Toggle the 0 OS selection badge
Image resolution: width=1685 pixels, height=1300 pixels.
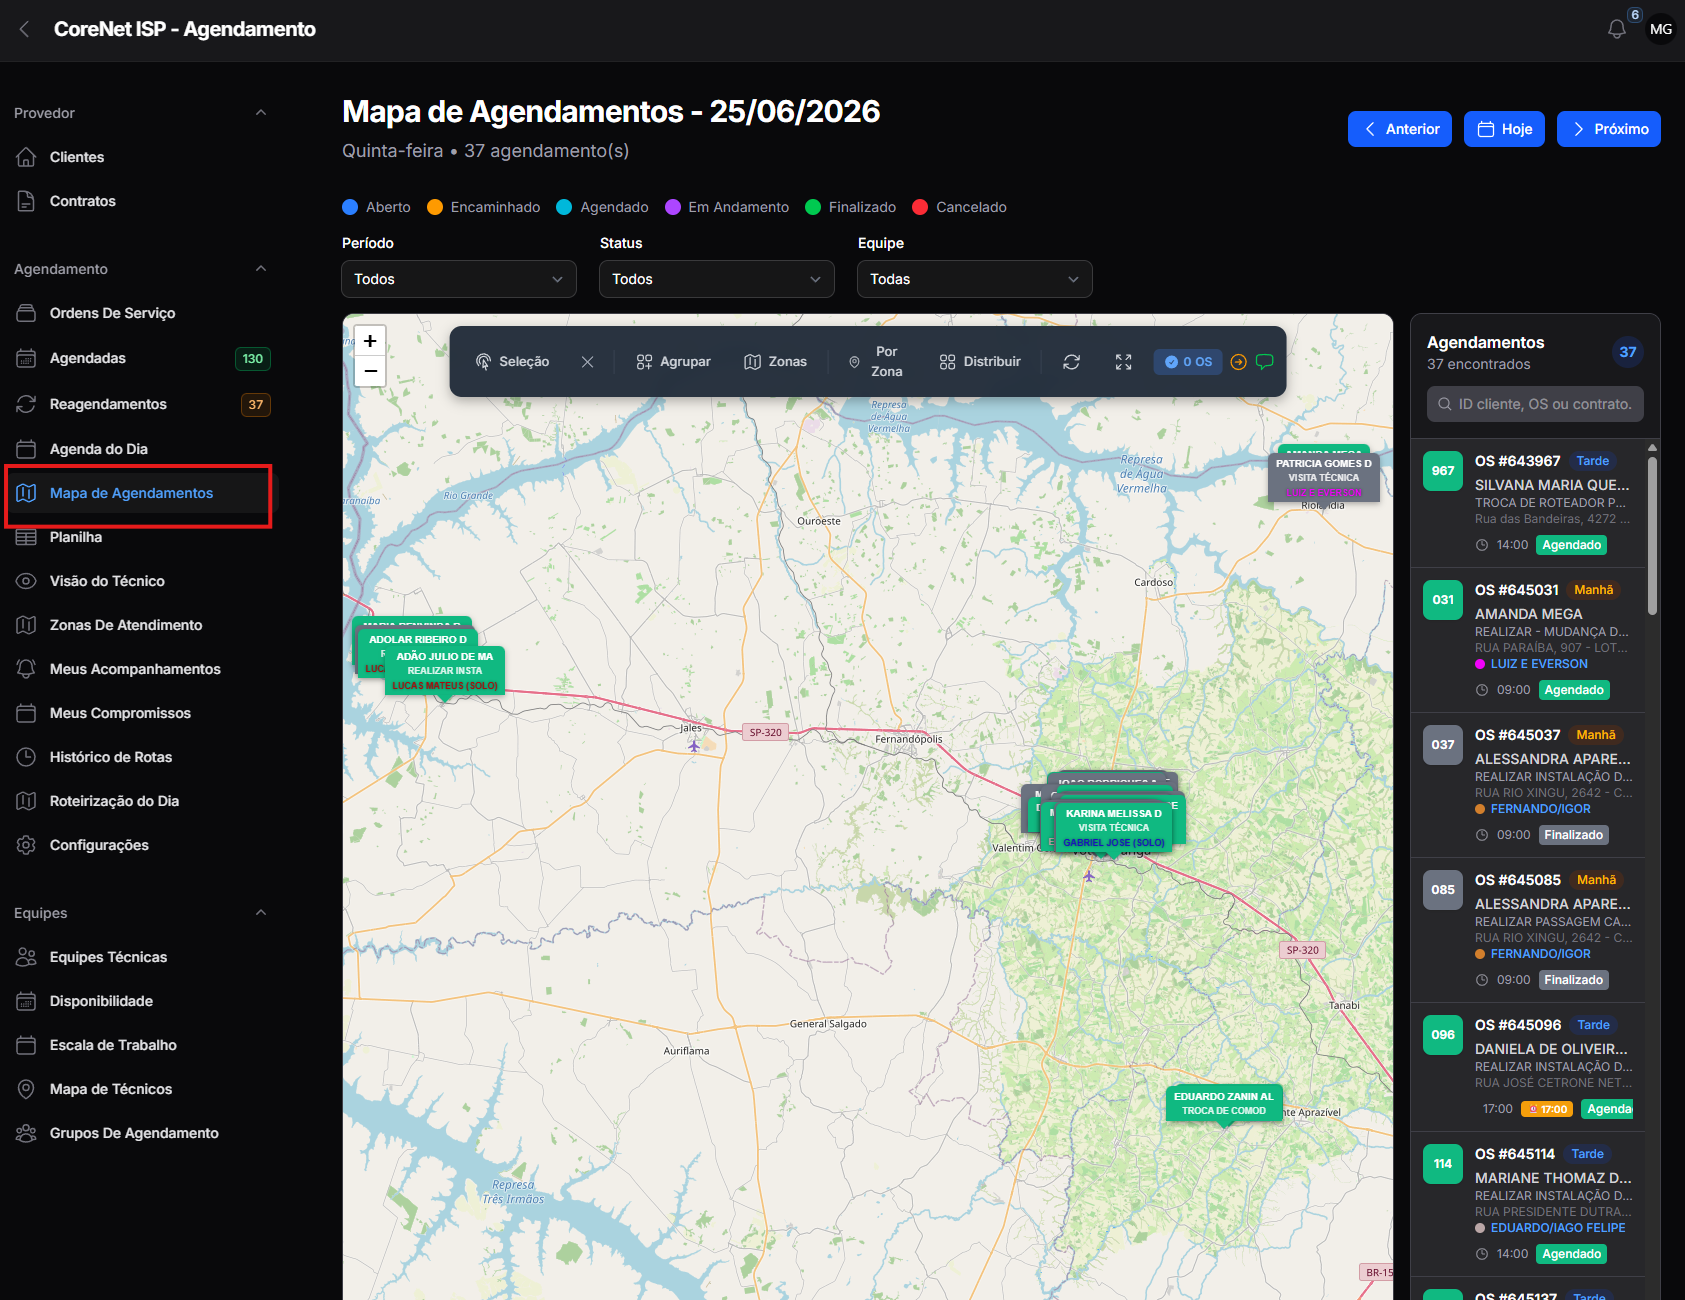(x=1188, y=362)
